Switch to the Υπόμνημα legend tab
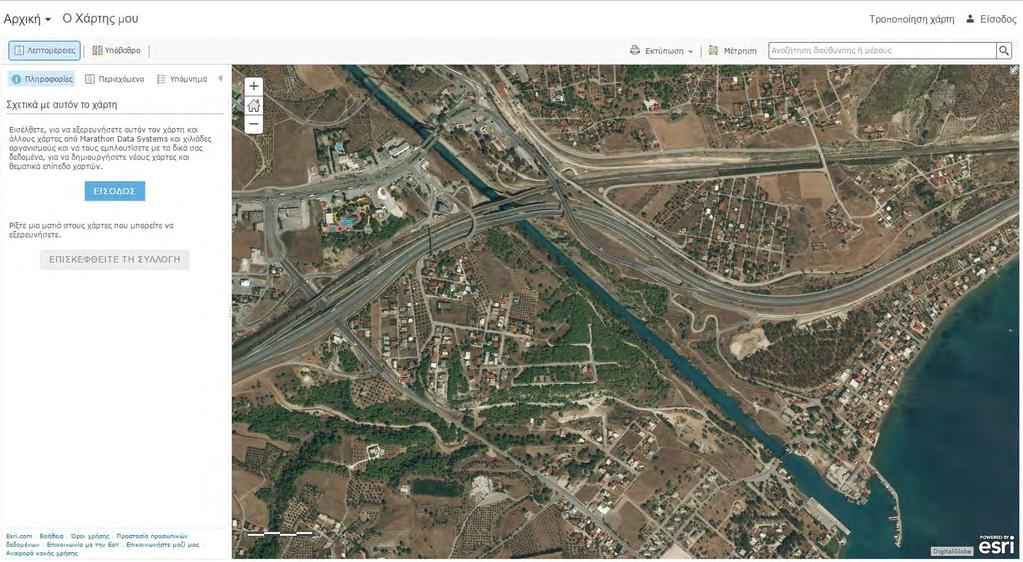 click(182, 79)
